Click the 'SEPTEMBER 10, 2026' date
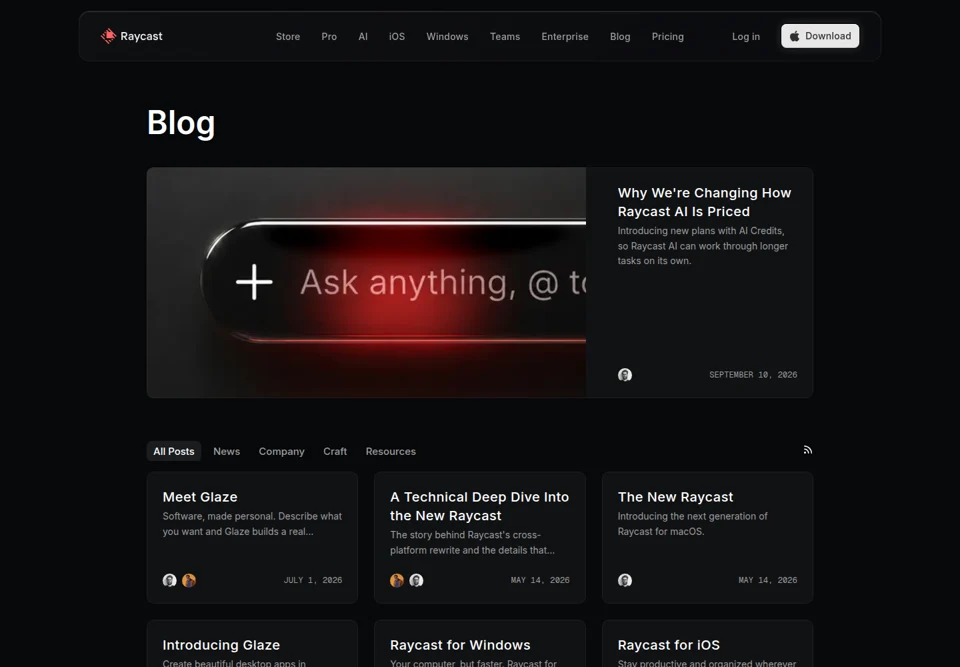This screenshot has height=667, width=960. pyautogui.click(x=753, y=375)
